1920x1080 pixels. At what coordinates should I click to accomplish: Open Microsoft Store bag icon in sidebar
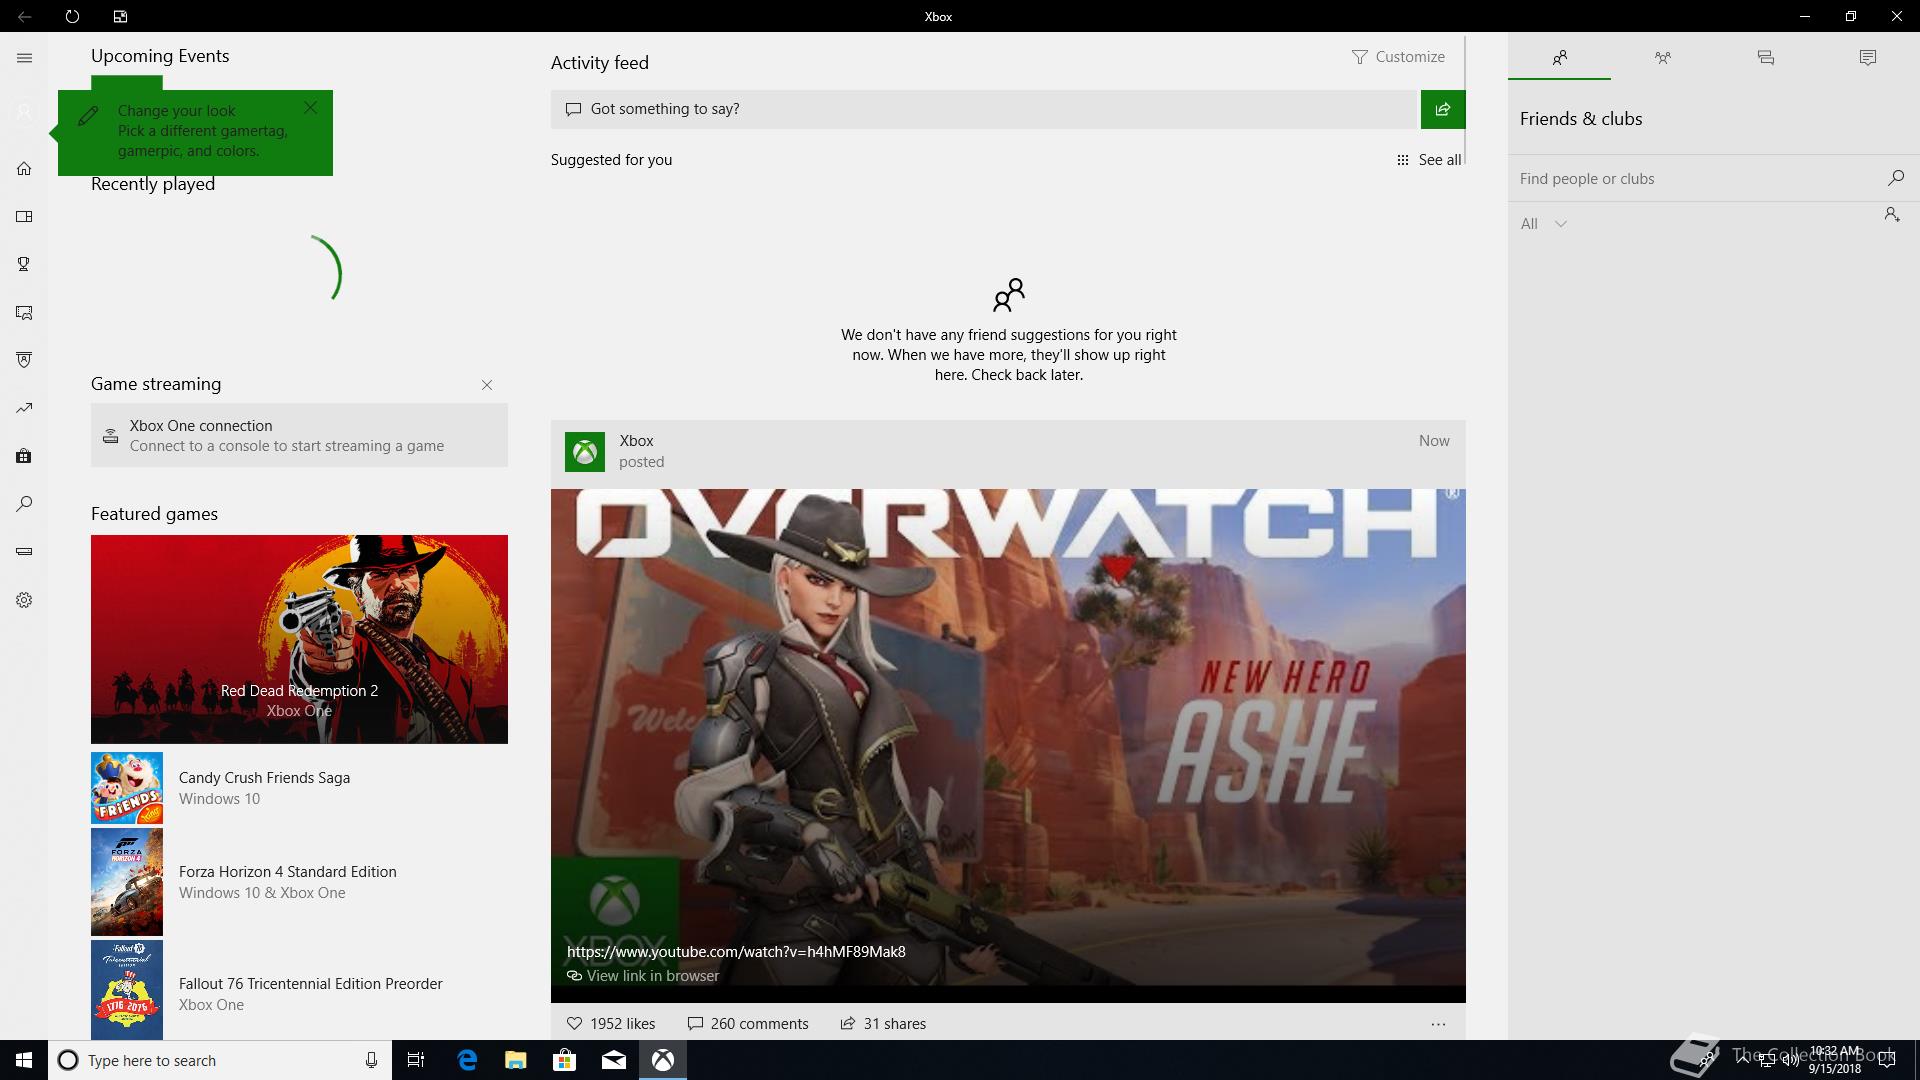[24, 456]
